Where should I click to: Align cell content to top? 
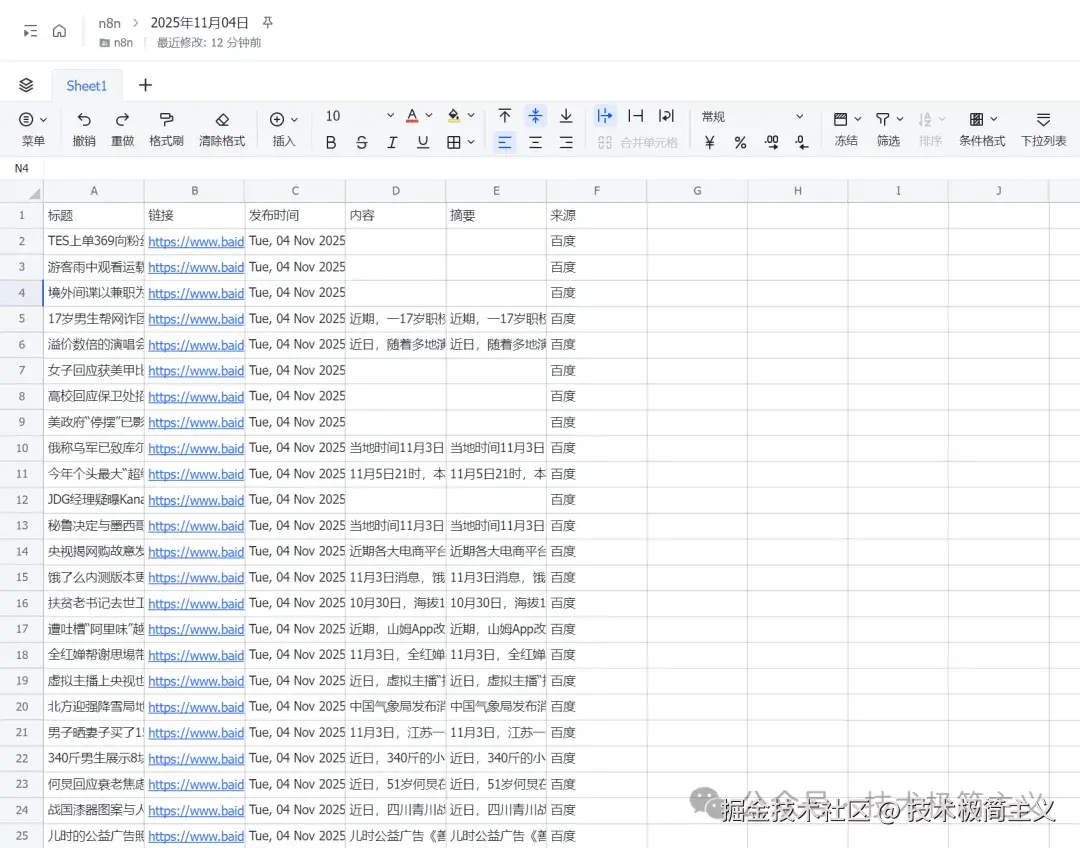coord(505,116)
